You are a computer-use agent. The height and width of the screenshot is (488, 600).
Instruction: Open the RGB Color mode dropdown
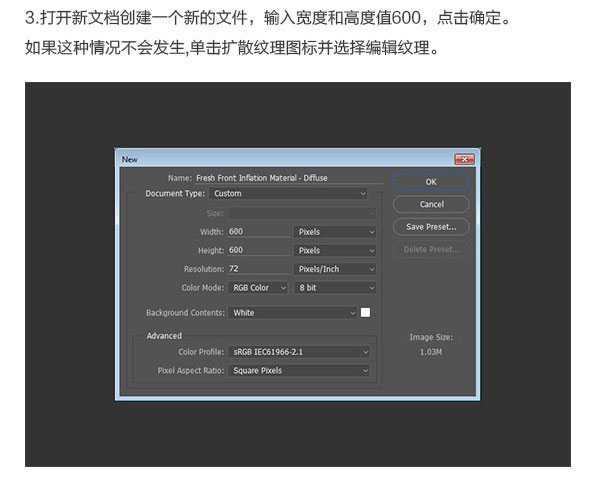point(258,288)
